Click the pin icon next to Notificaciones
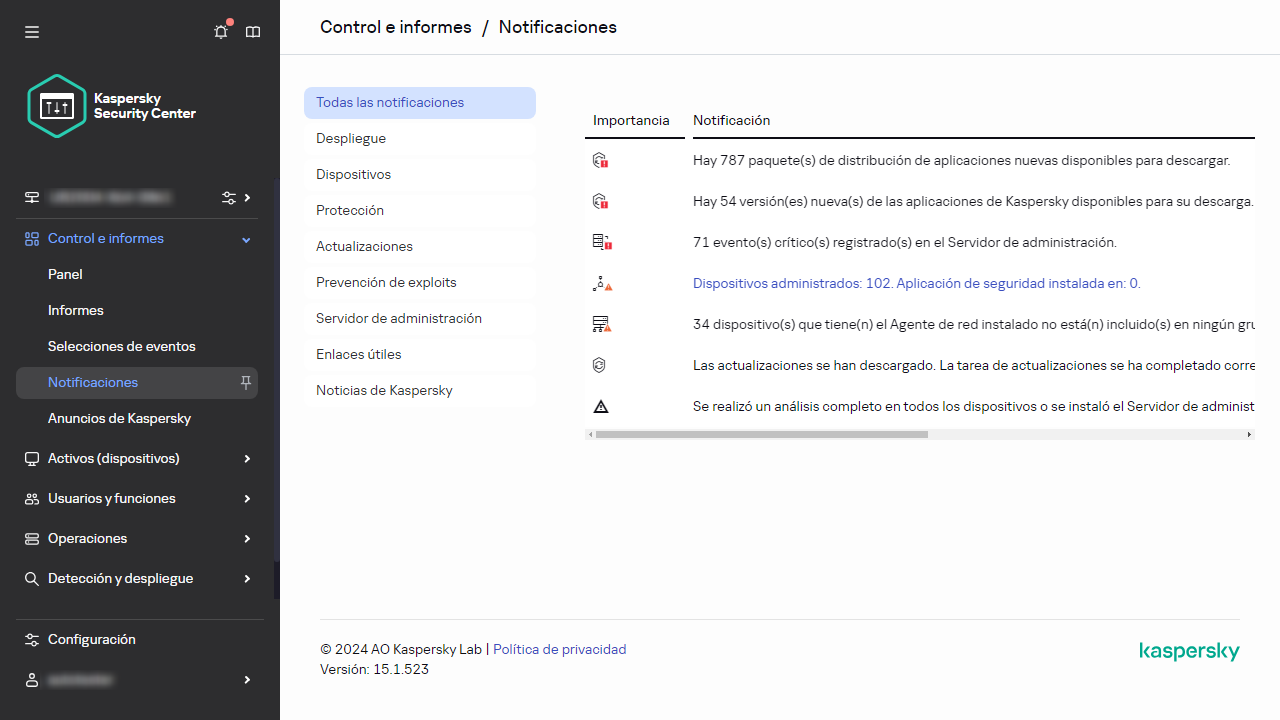This screenshot has height=720, width=1280. coord(246,382)
